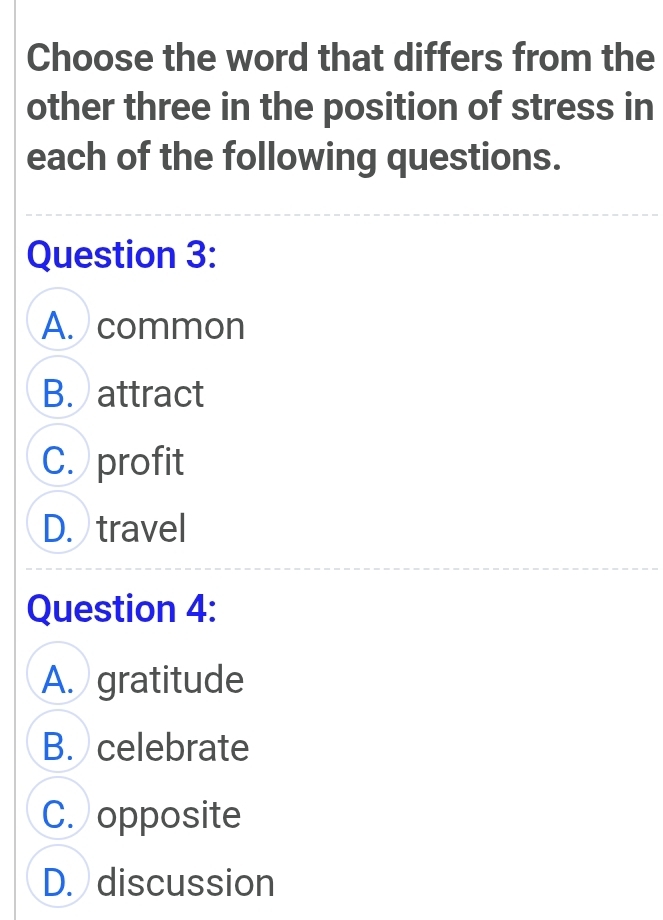Click the answer word 'opposite'
The width and height of the screenshot is (663, 920).
click(171, 816)
